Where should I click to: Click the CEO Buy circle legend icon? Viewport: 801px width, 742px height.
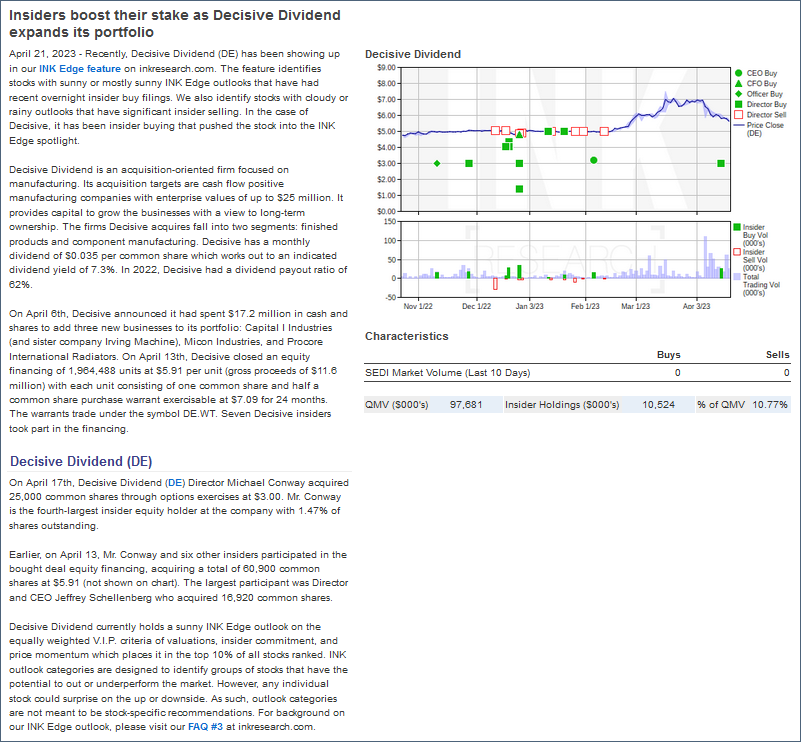point(738,73)
